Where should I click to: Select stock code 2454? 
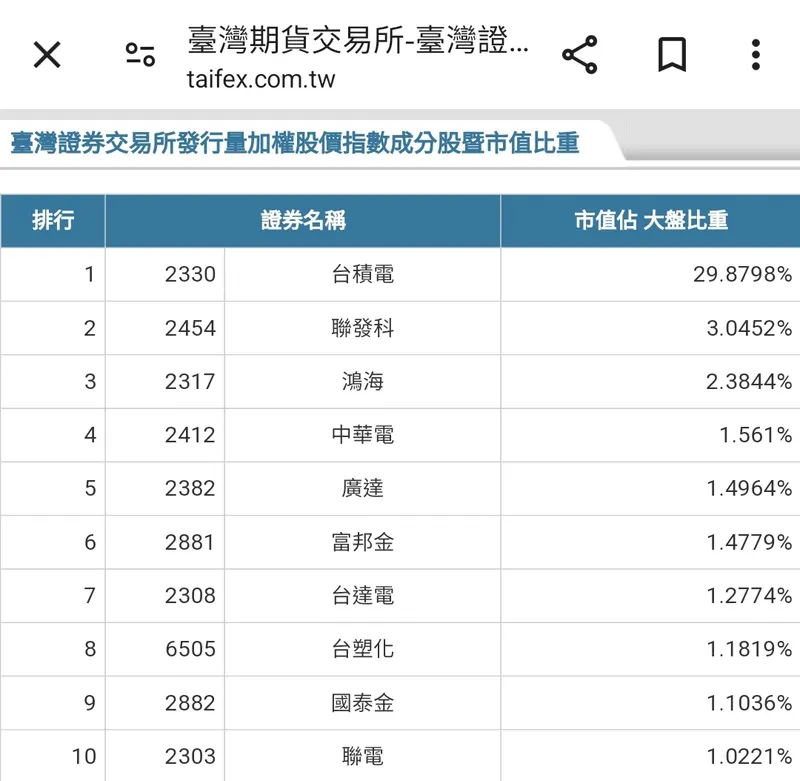[190, 328]
